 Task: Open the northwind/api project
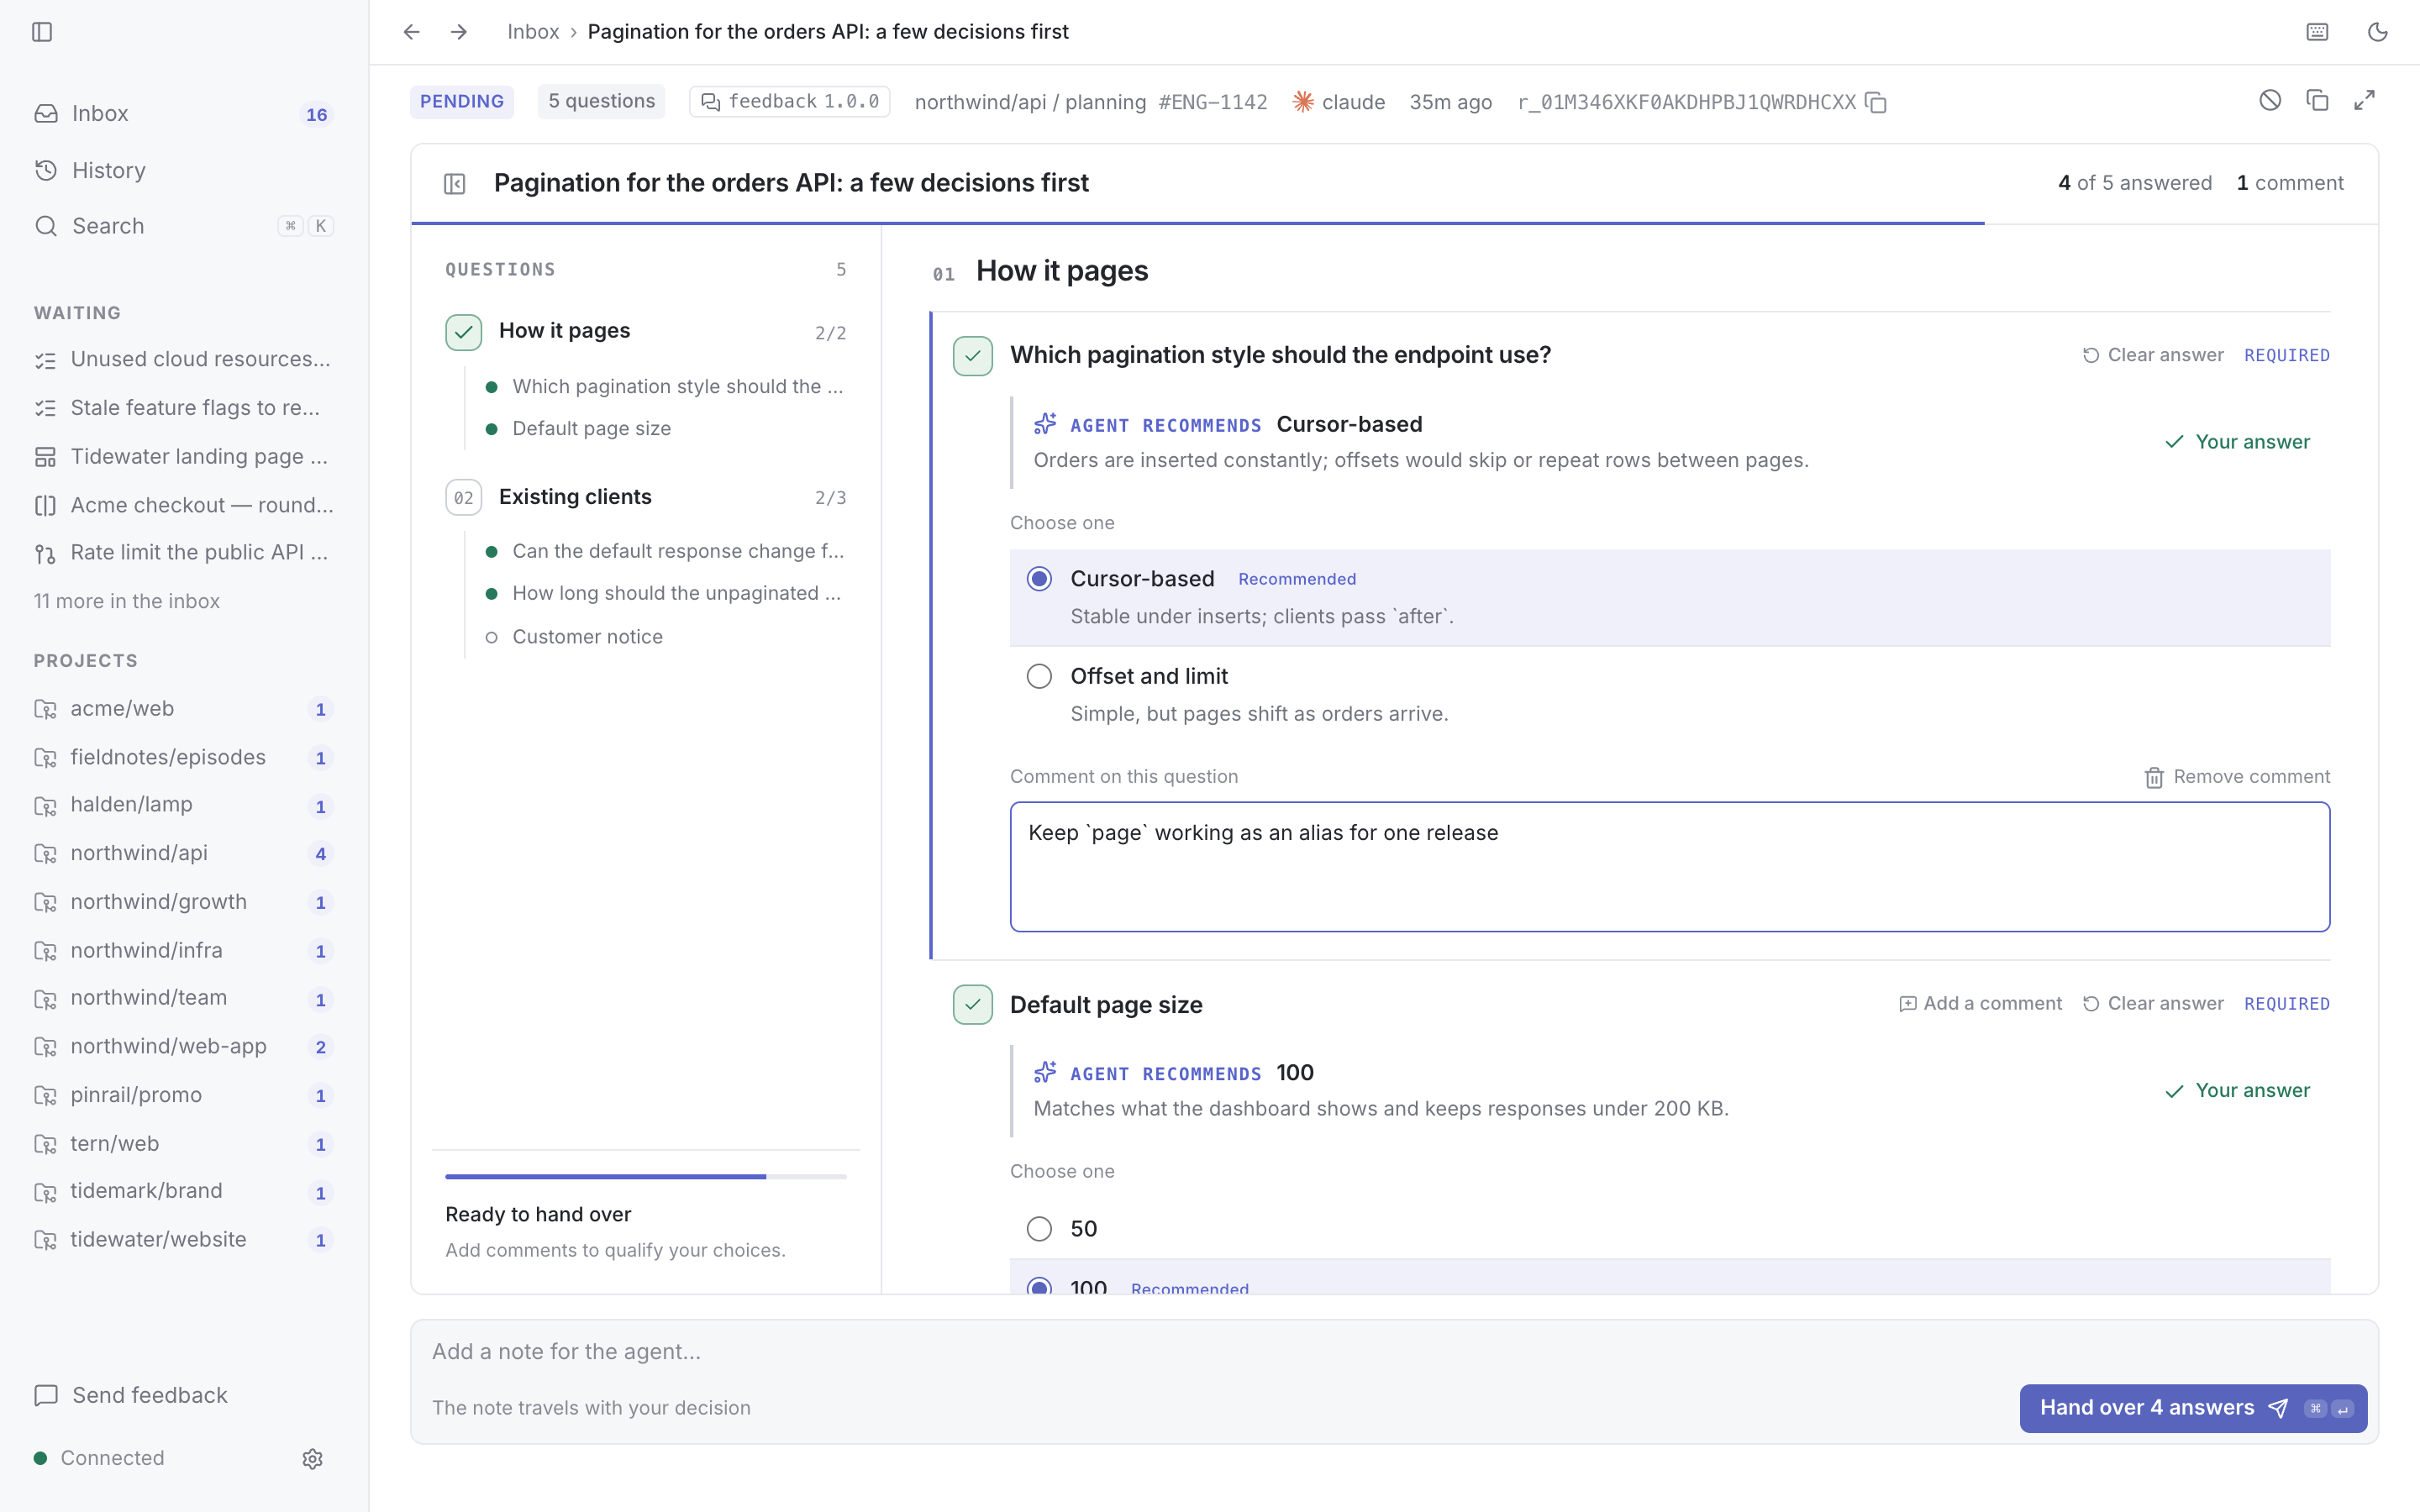pos(184,853)
